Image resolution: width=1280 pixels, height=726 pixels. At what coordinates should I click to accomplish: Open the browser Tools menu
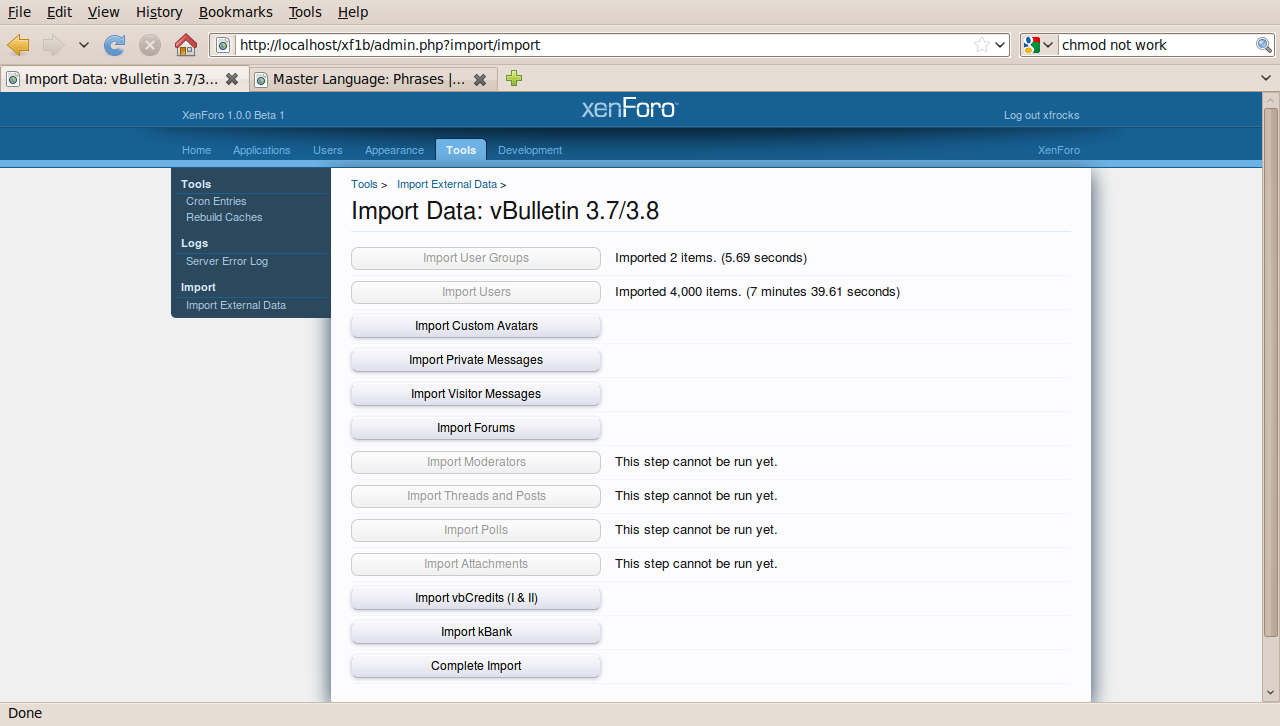click(x=305, y=12)
